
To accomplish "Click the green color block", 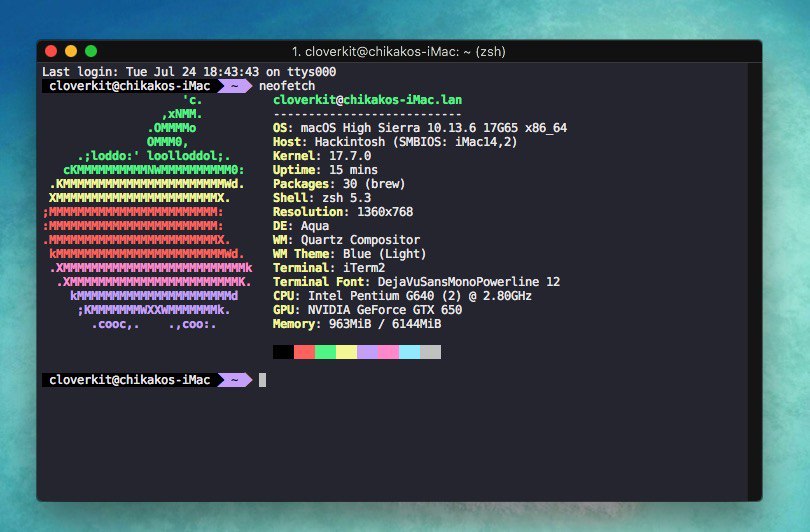I will pos(325,352).
